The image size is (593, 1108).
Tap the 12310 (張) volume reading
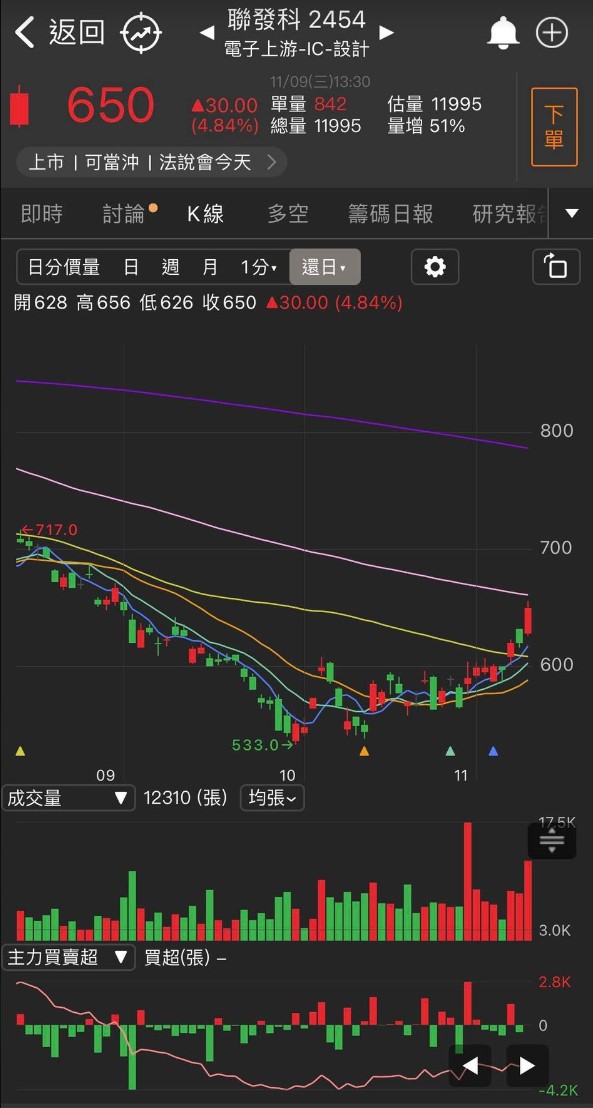point(185,798)
